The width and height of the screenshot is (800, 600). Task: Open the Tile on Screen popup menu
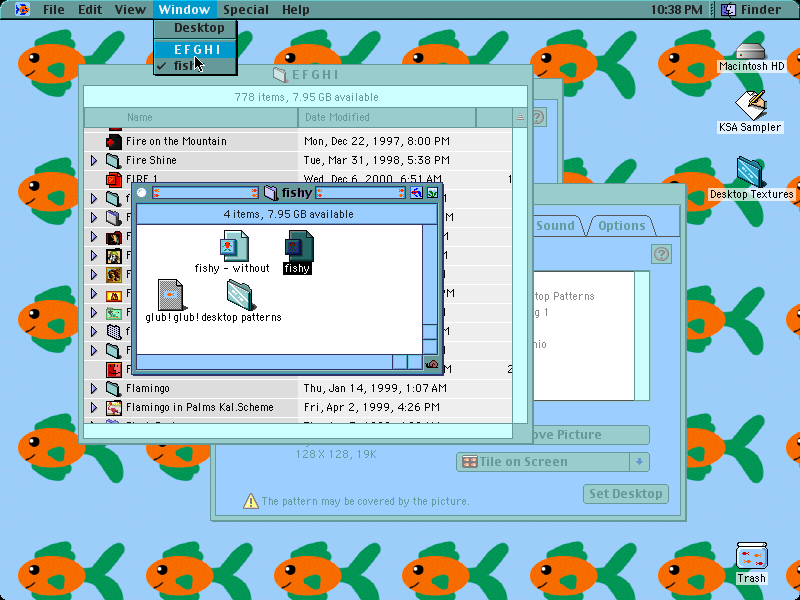click(553, 462)
